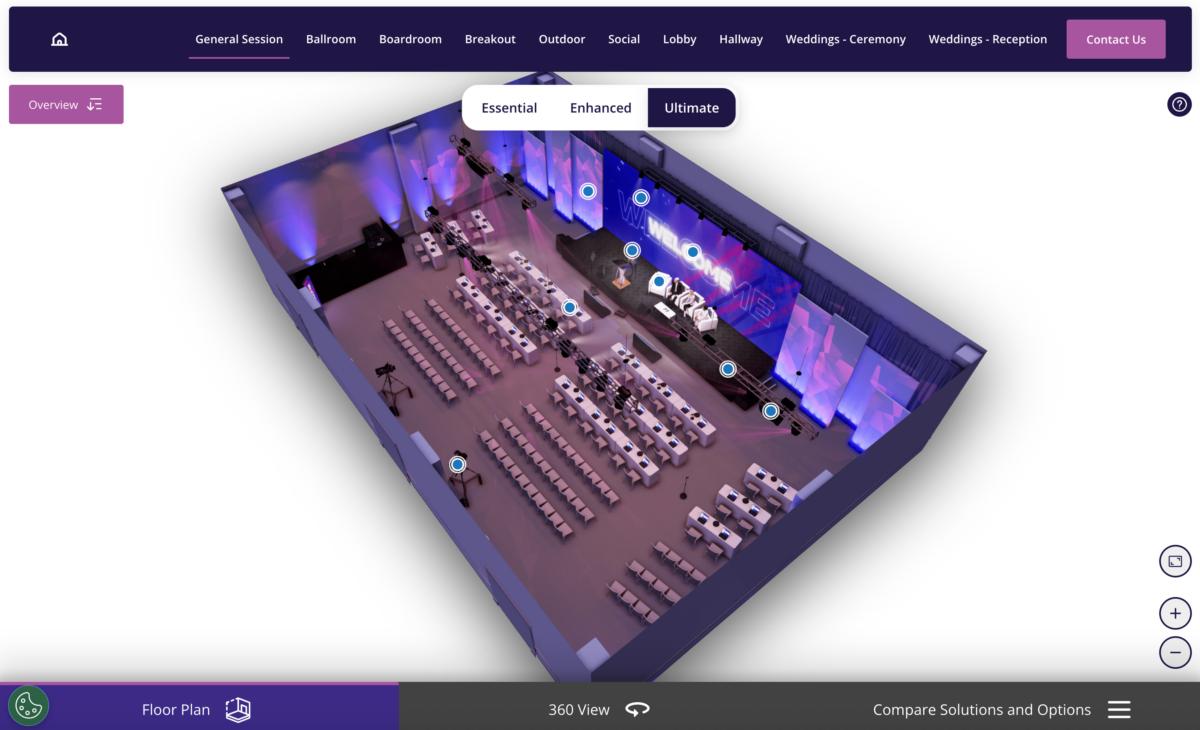Zoom in with the plus button
This screenshot has height=730, width=1200.
(1175, 613)
